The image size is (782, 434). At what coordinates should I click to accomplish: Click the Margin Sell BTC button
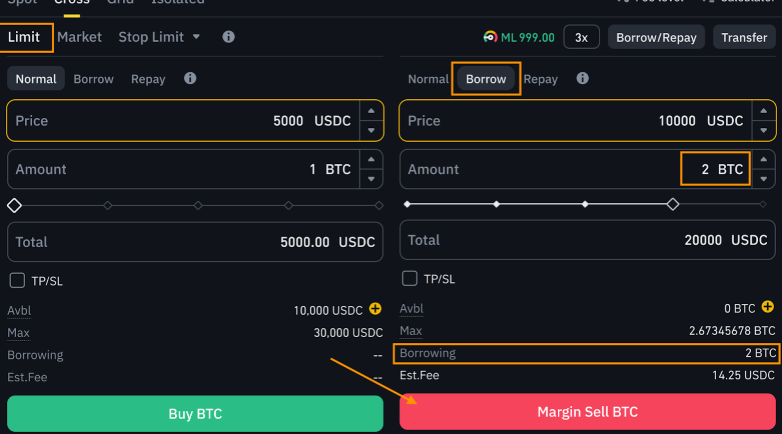pyautogui.click(x=587, y=412)
